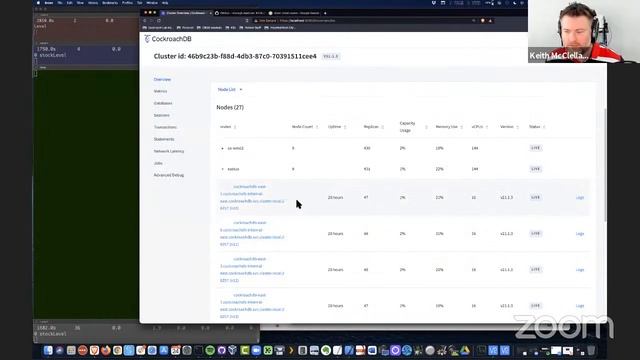
Task: Focus the browser address bar
Action: coord(363,20)
